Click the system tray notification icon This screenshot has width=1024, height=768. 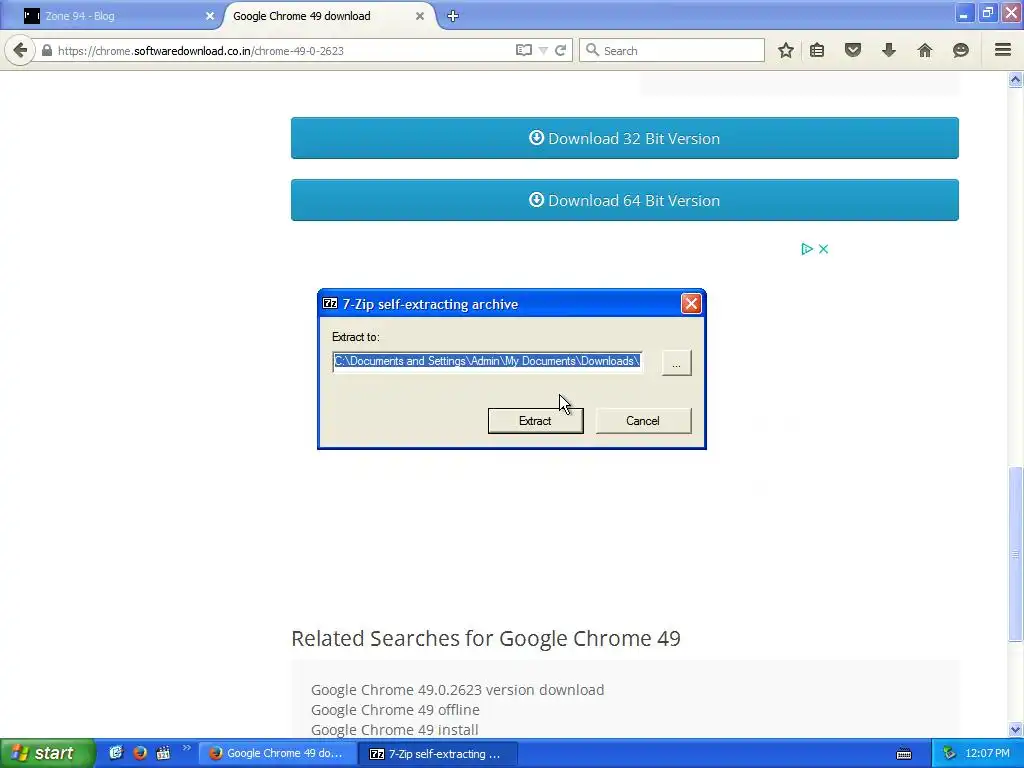pos(949,754)
